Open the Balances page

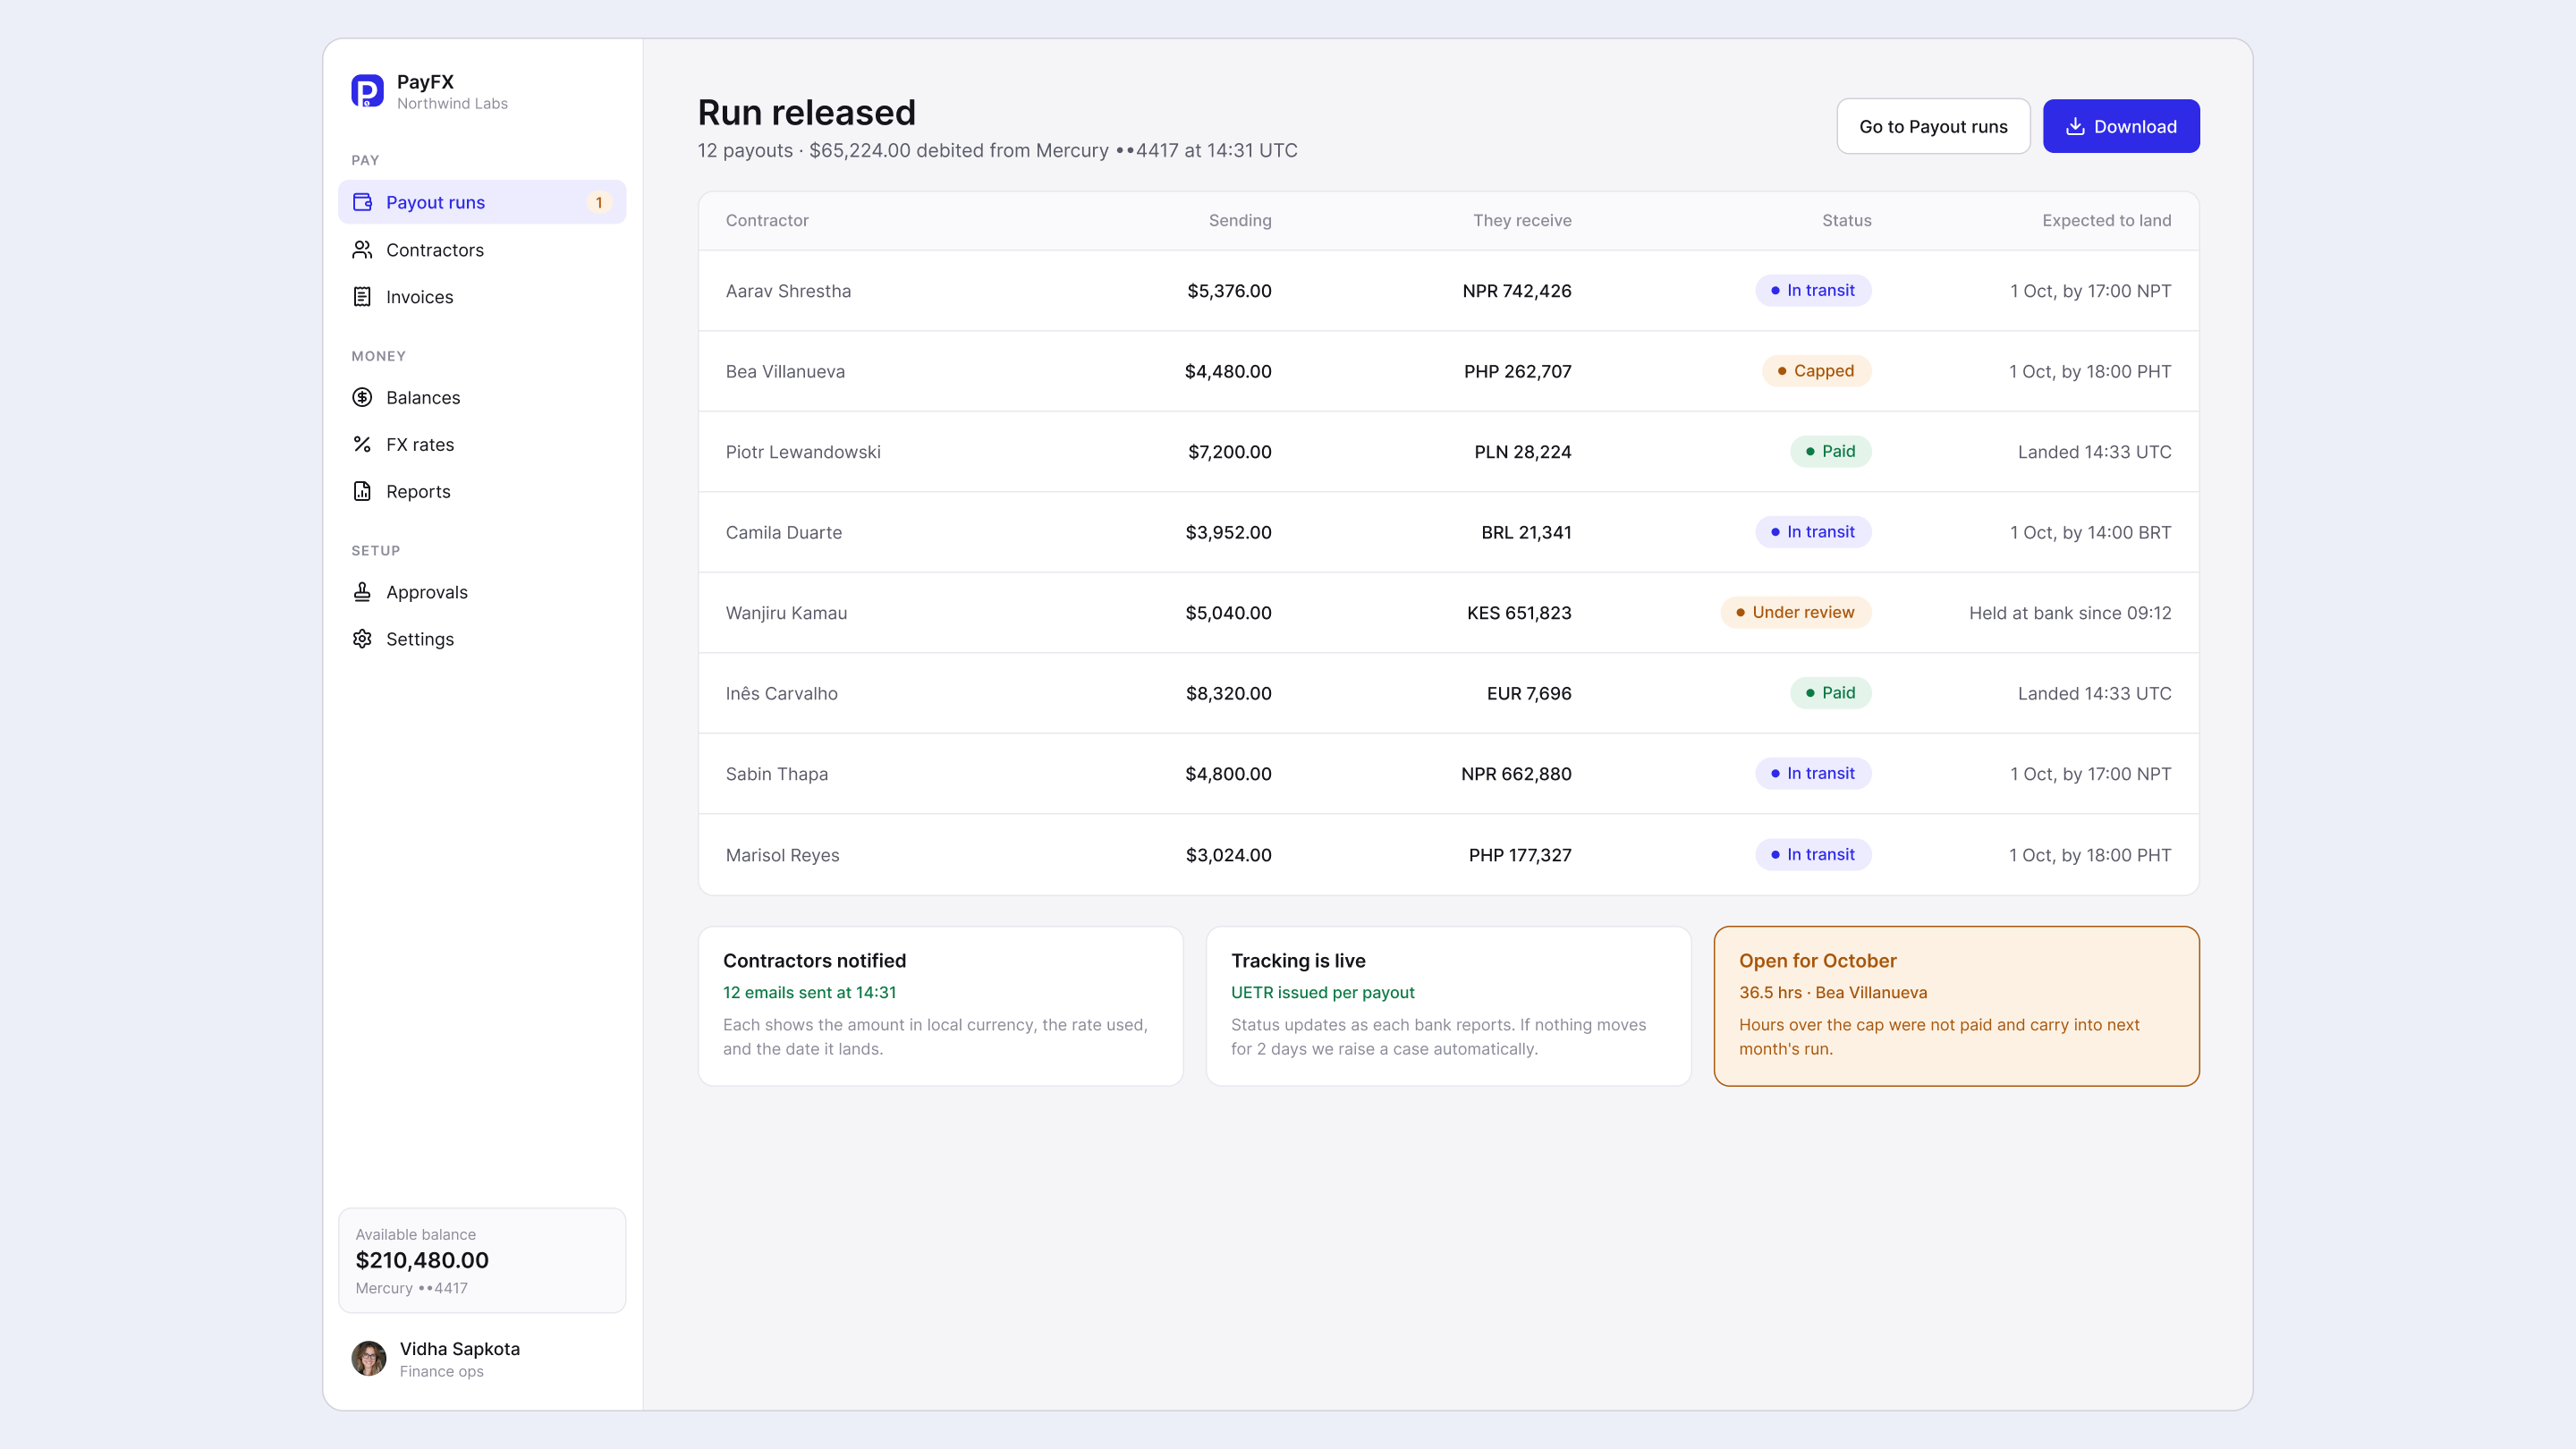point(482,397)
